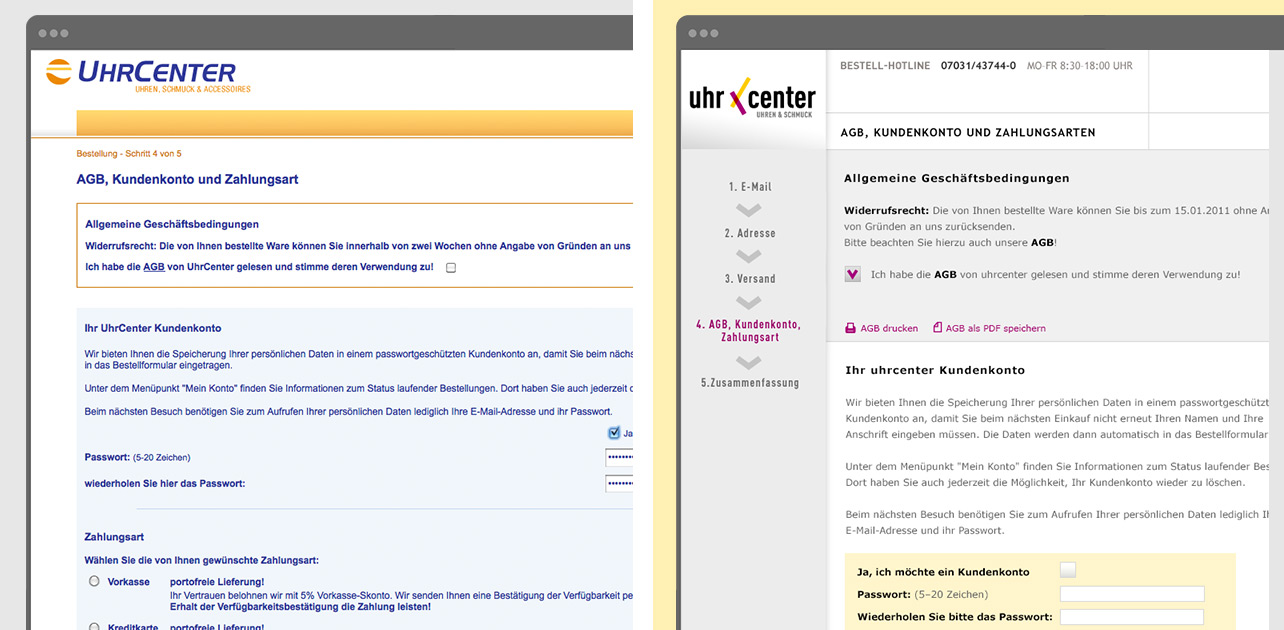Viewport: 1284px width, 630px height.
Task: Click the 'Wiederholen Sie bitte das Passwort' field
Action: (1132, 617)
